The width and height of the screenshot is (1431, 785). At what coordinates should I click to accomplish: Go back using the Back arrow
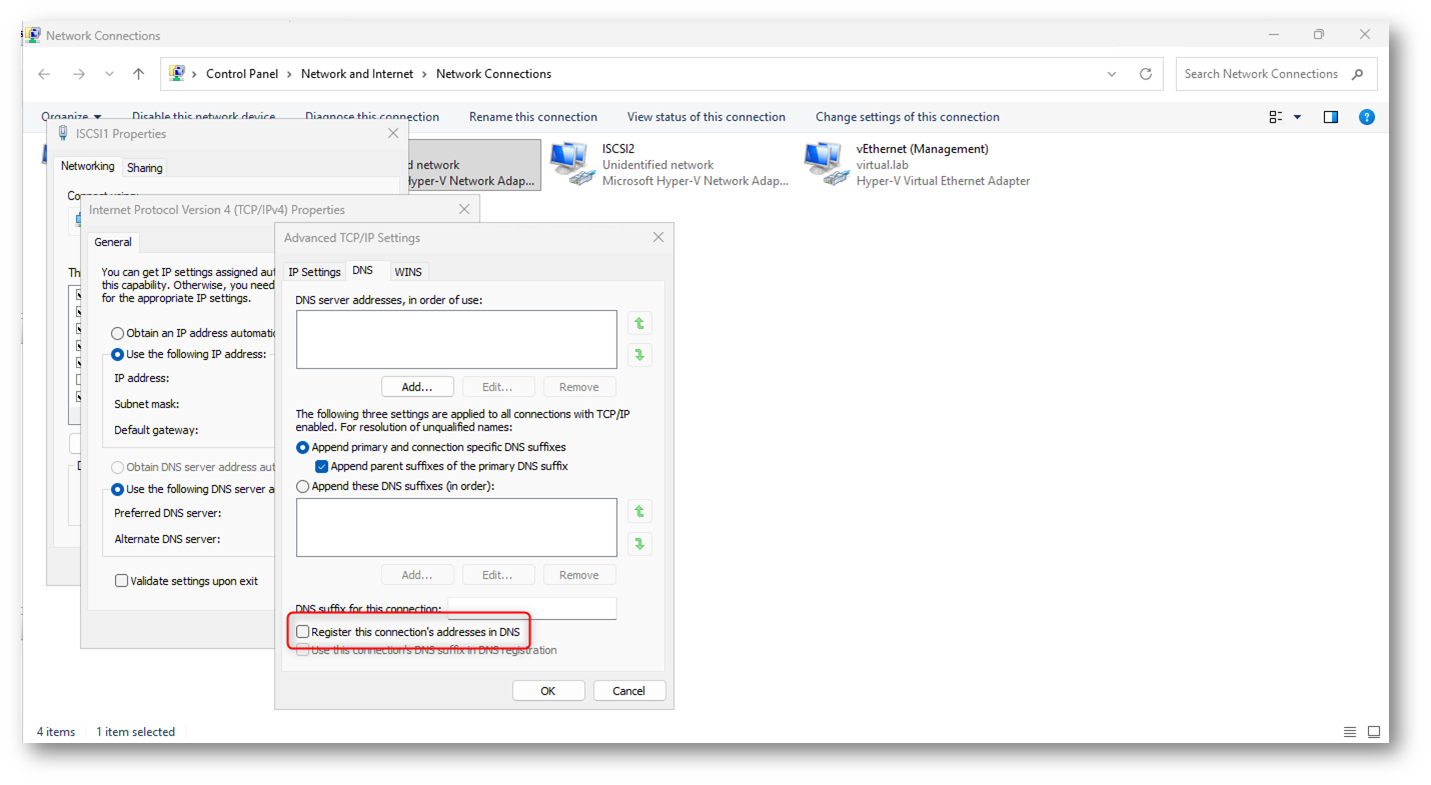point(44,74)
